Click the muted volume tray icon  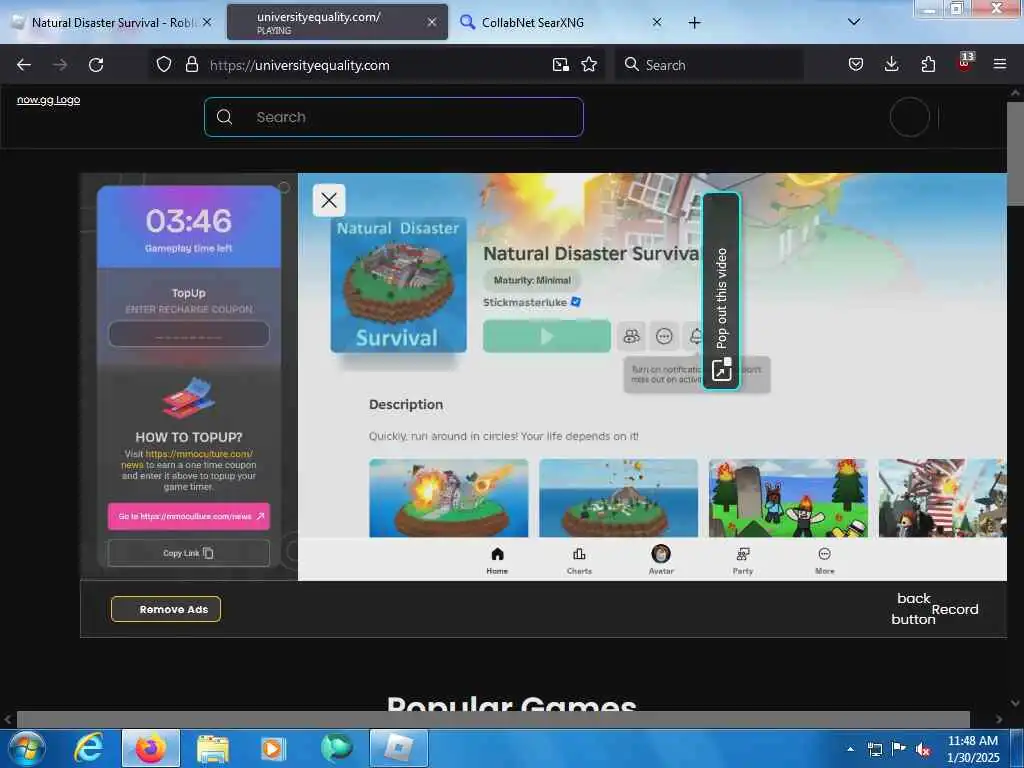(922, 750)
